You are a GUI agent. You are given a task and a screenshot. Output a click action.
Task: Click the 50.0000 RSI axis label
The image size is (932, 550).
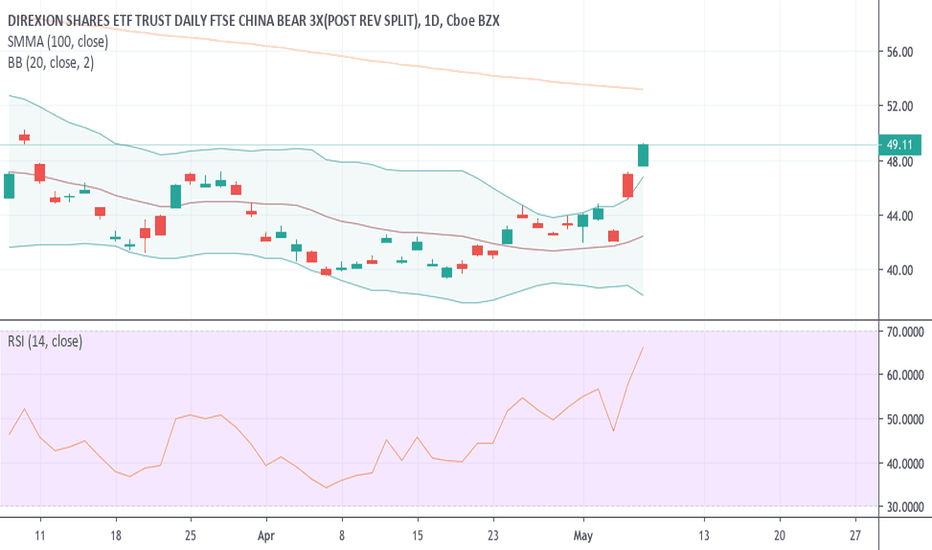tap(905, 419)
